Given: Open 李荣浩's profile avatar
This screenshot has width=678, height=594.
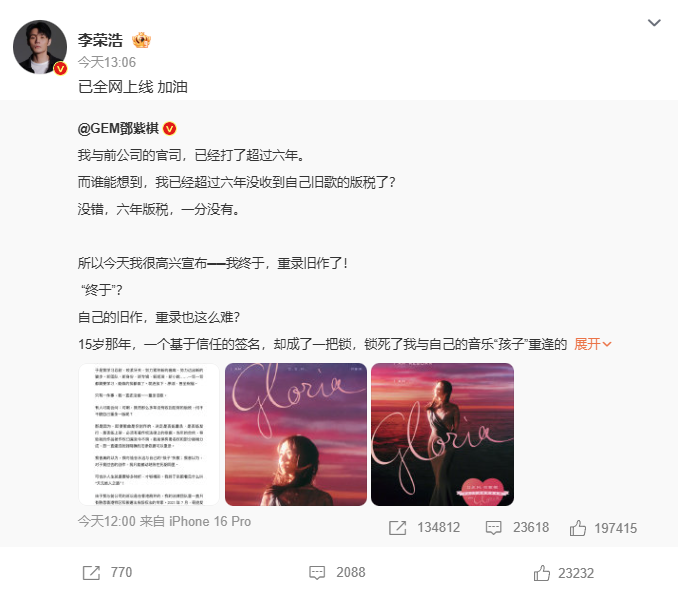Looking at the screenshot, I should pyautogui.click(x=40, y=47).
